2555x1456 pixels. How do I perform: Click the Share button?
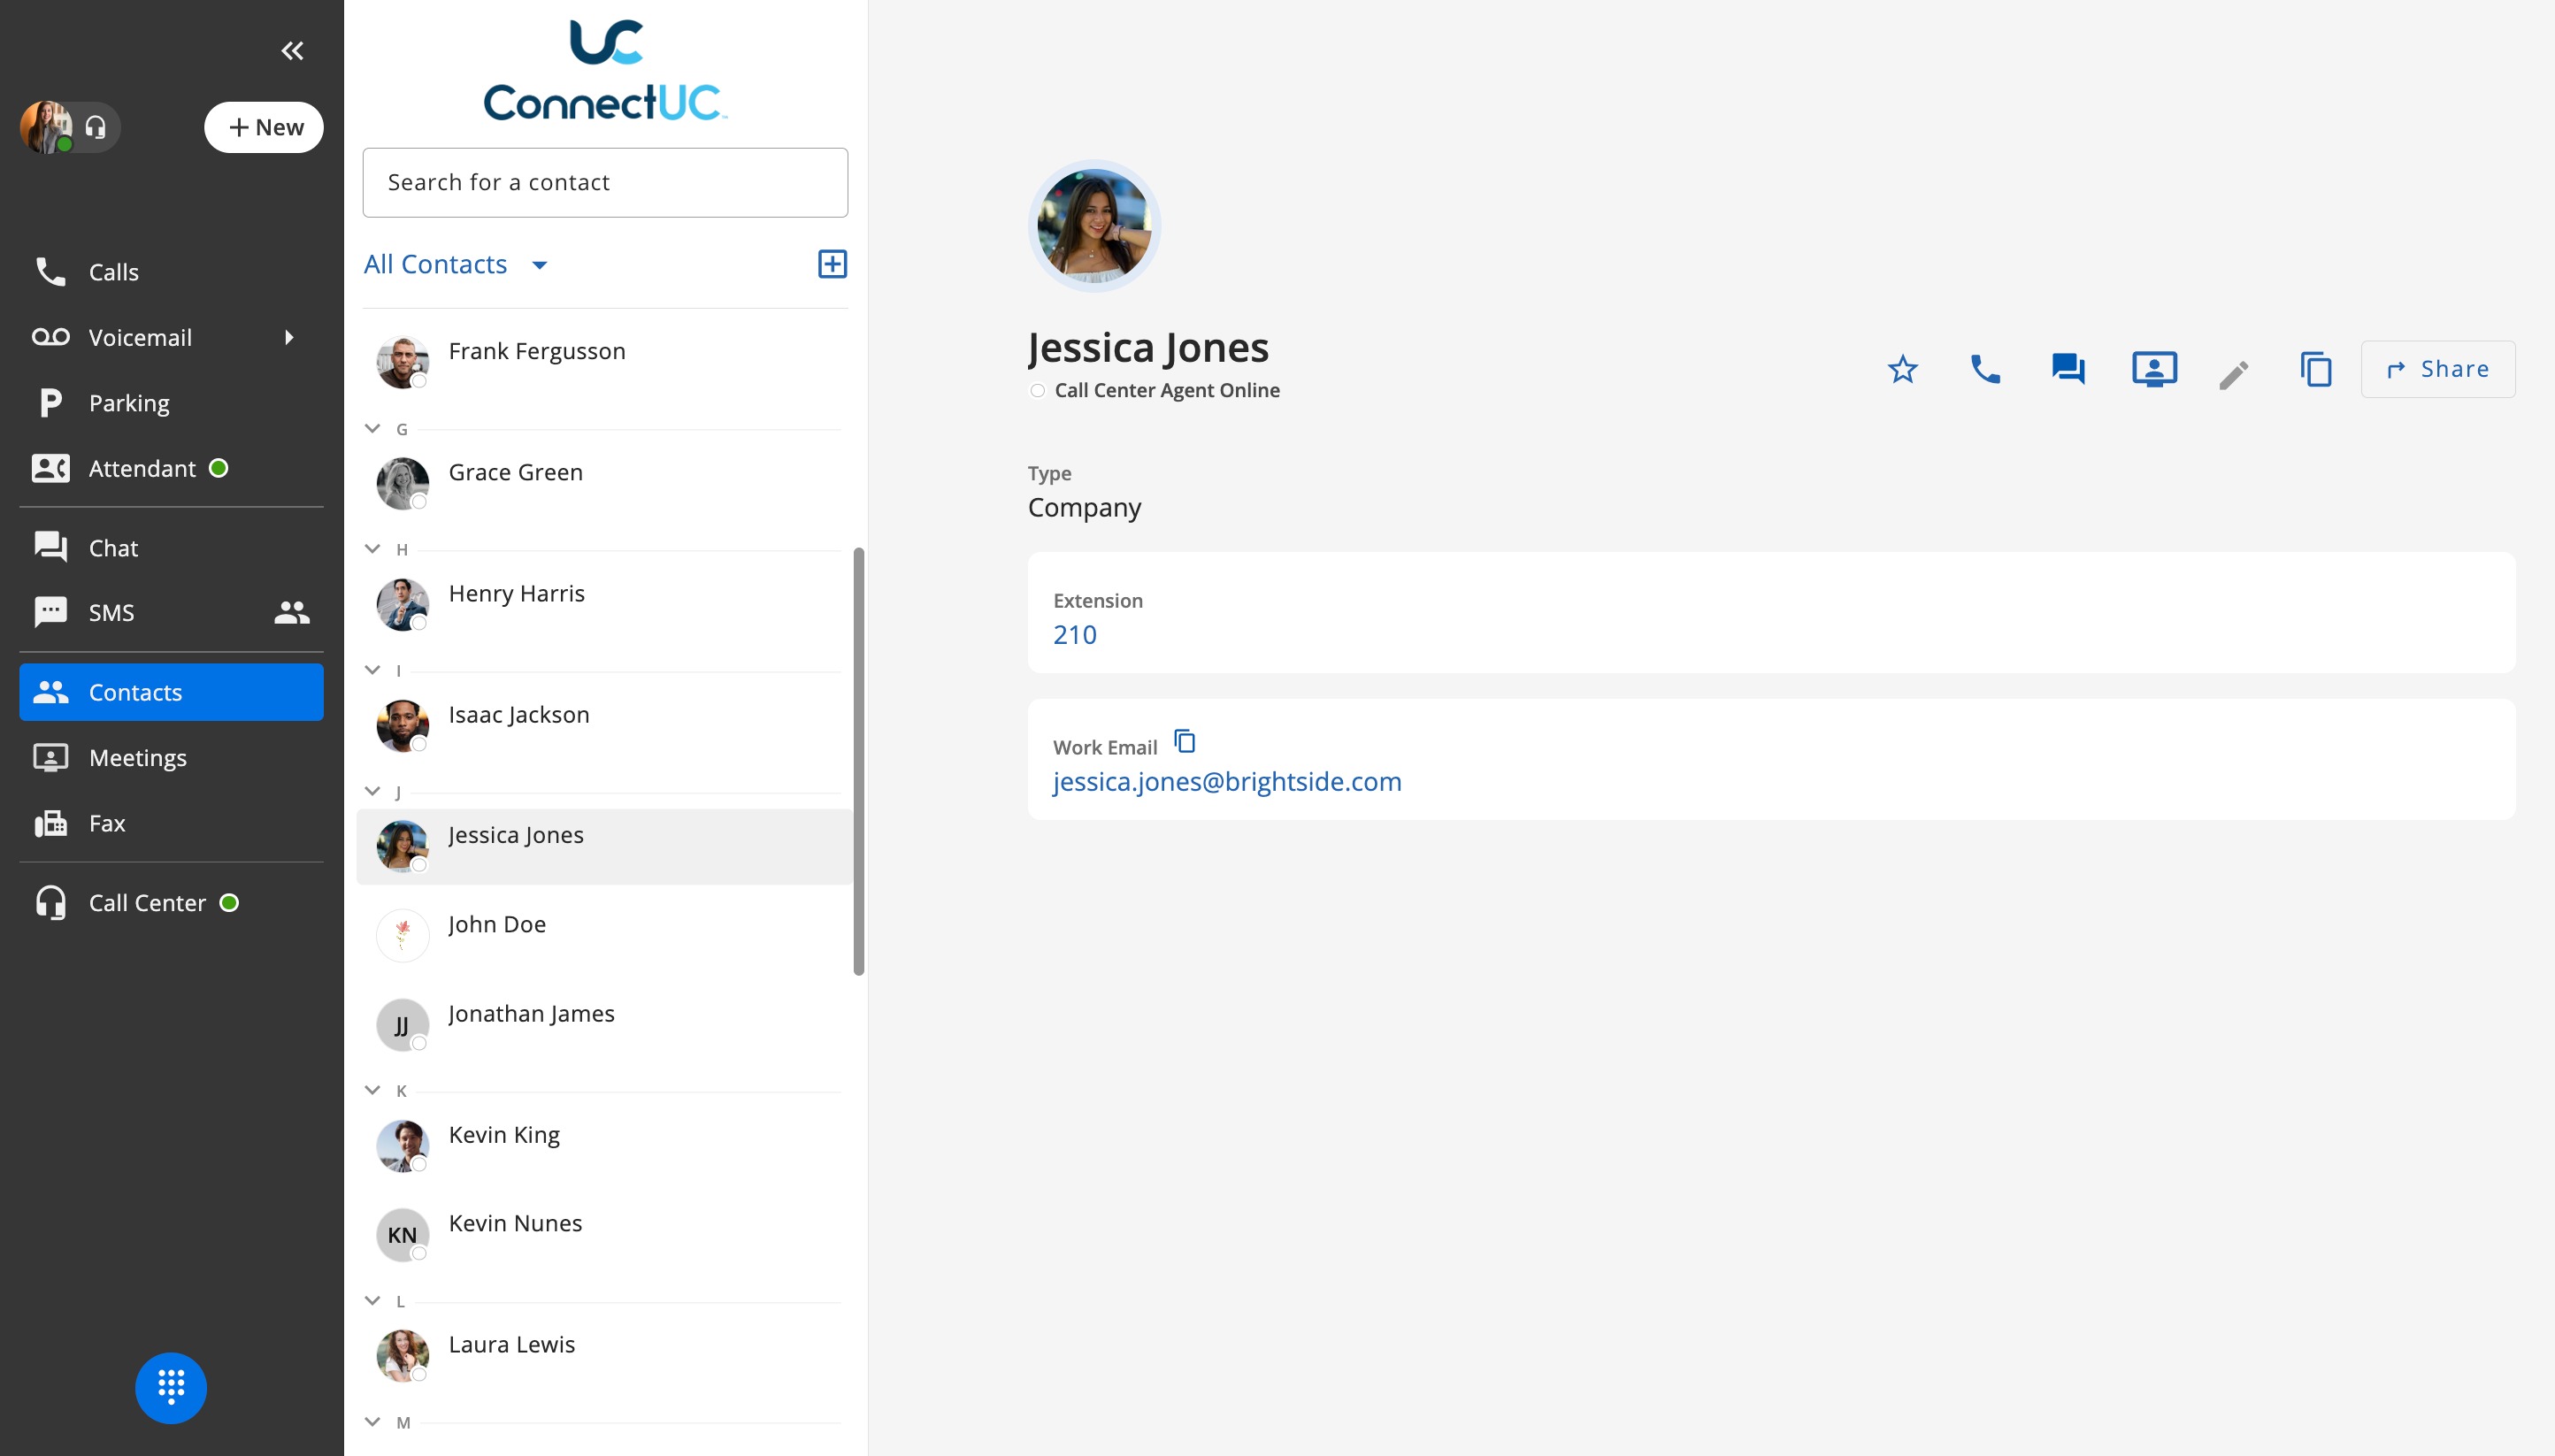pos(2437,369)
